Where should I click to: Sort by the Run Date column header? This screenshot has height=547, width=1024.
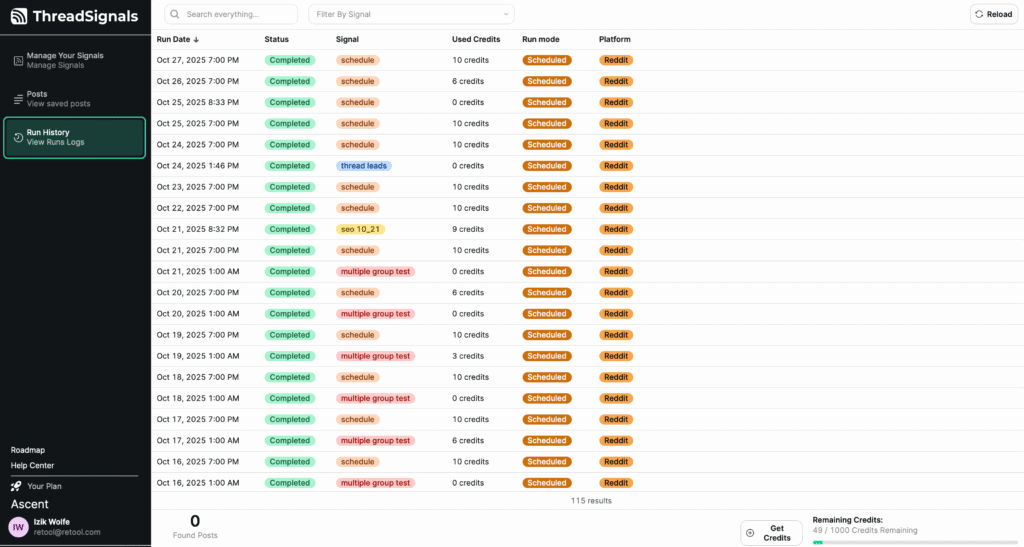[177, 39]
